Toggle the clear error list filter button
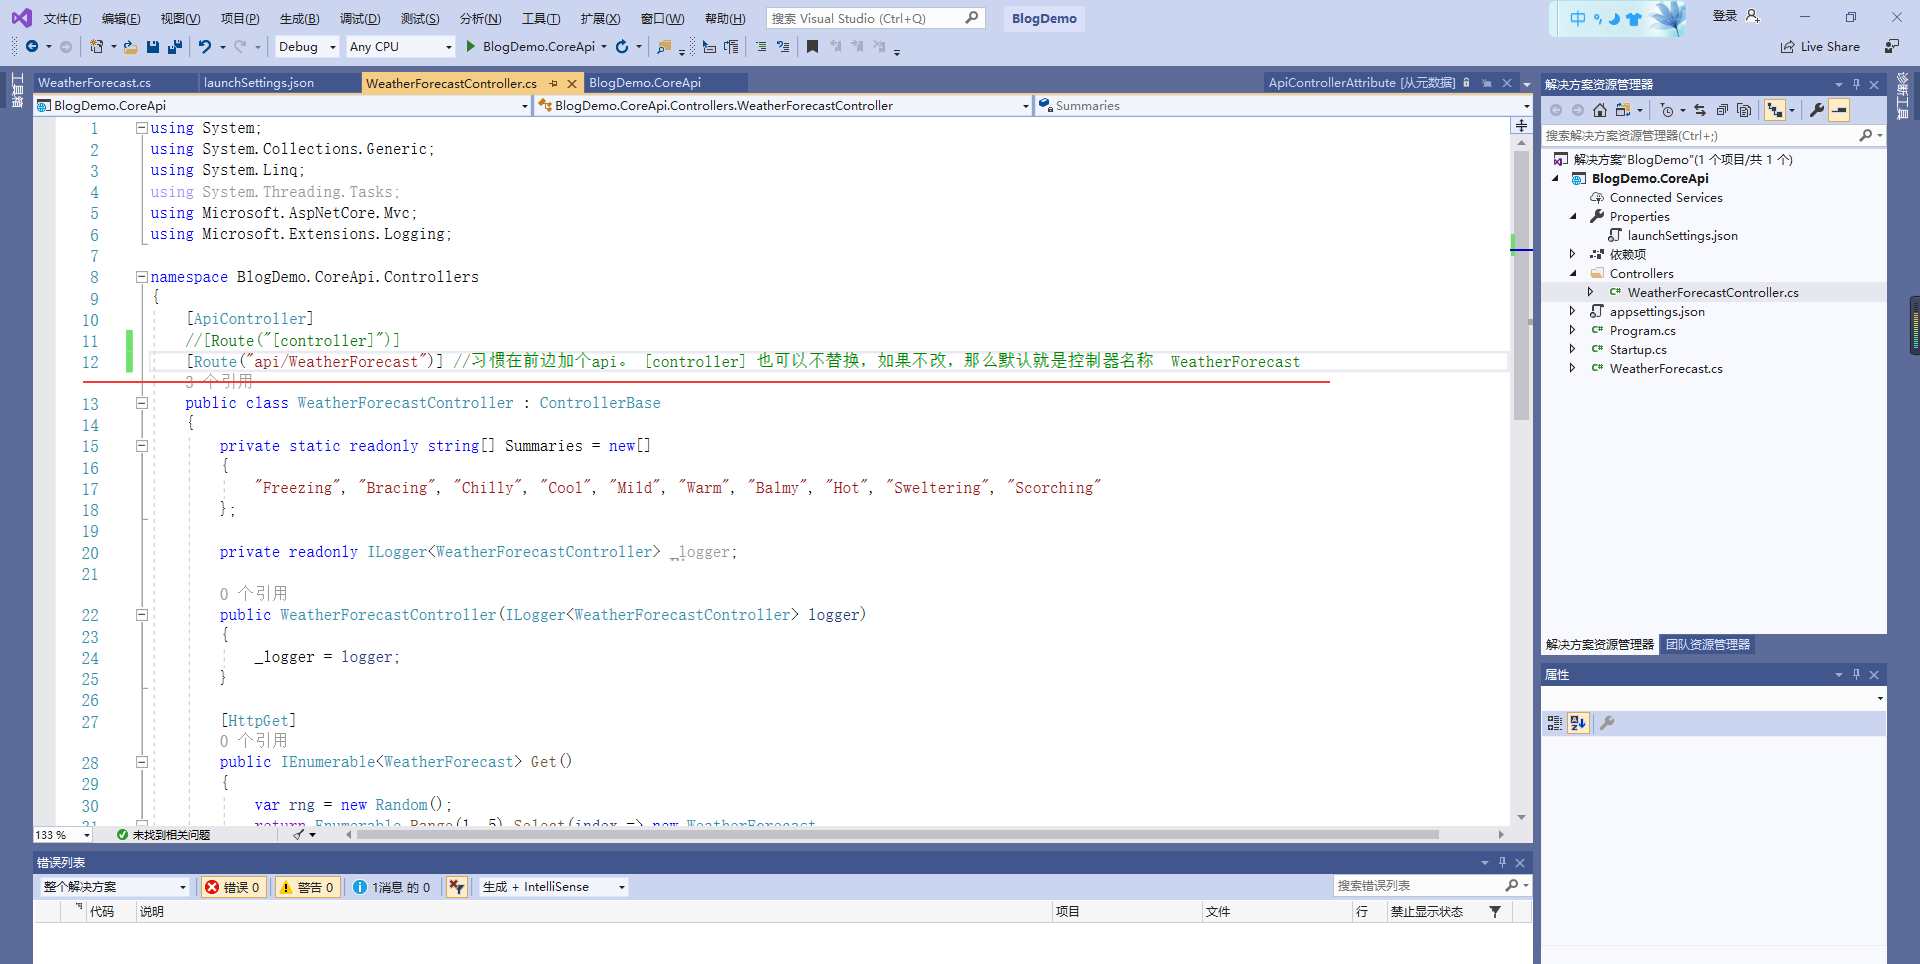 (x=457, y=887)
